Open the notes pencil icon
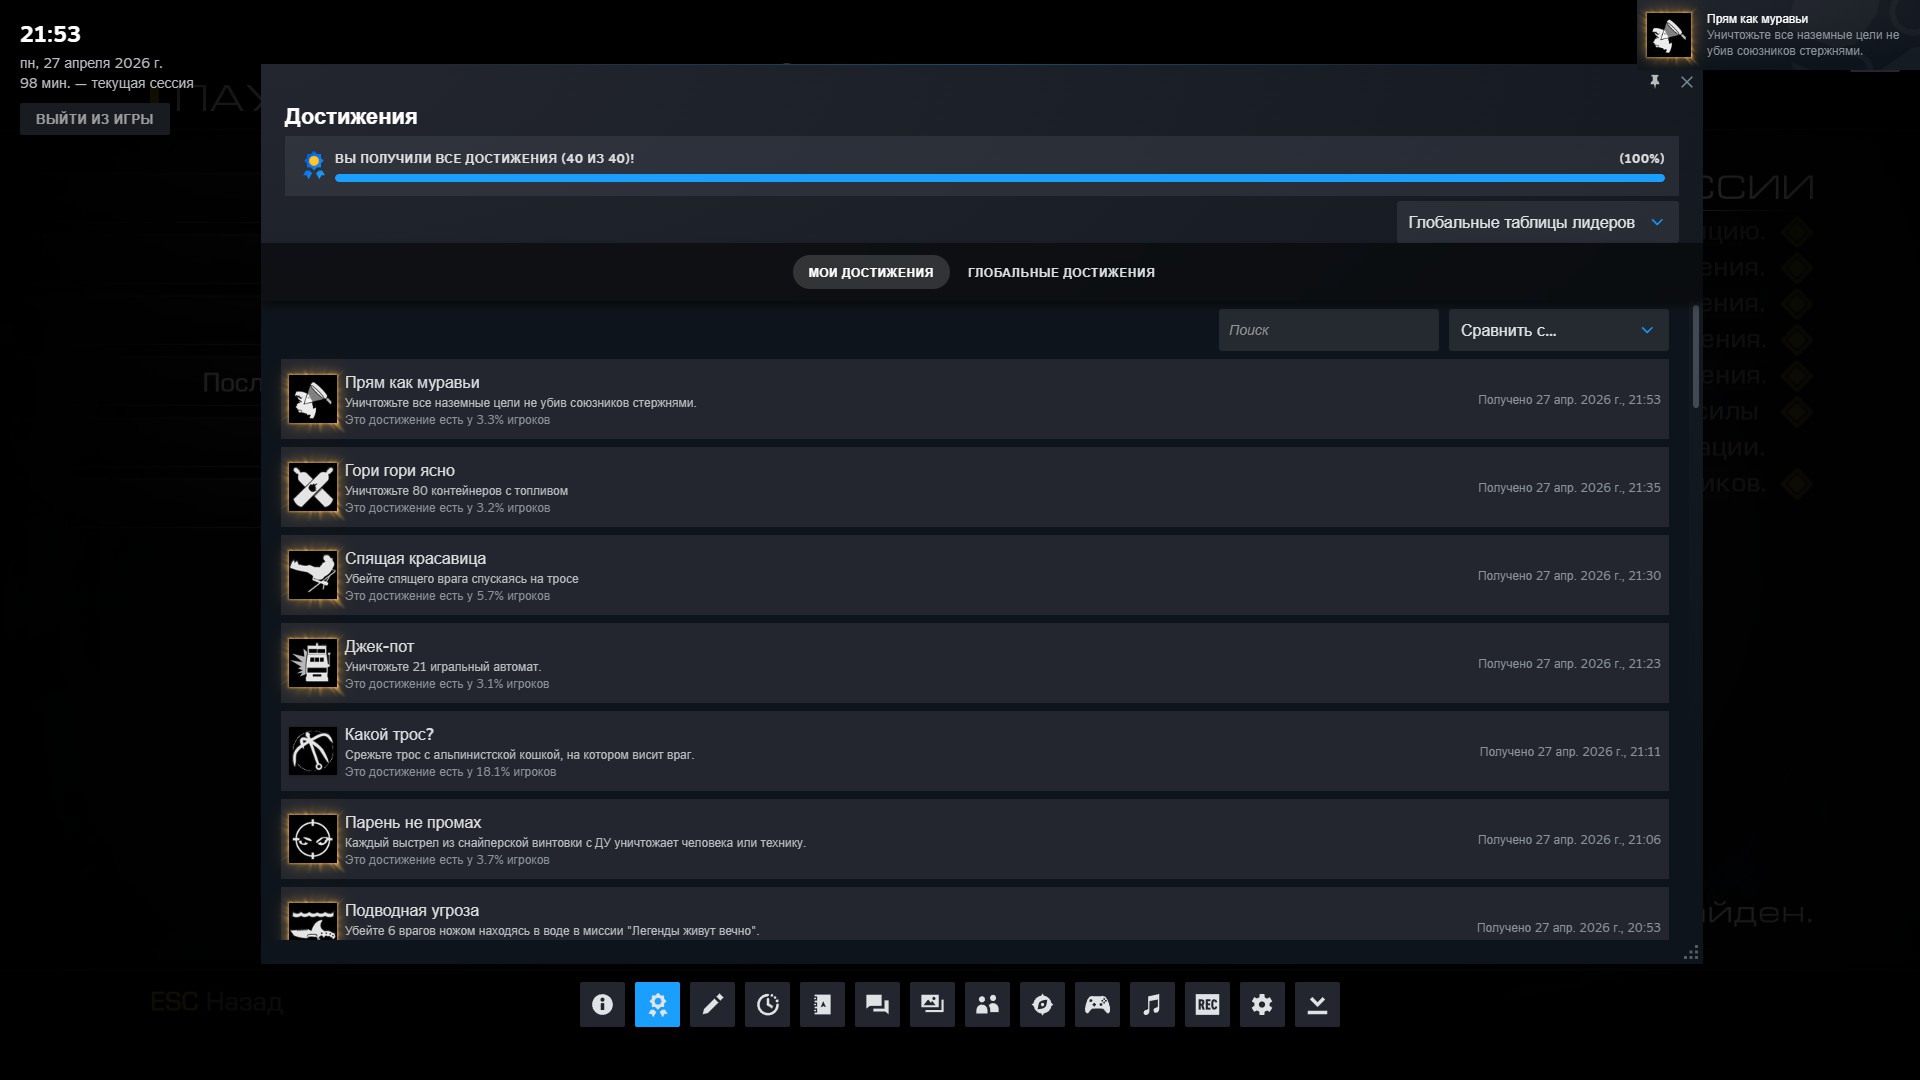Viewport: 1920px width, 1080px height. coord(712,1004)
